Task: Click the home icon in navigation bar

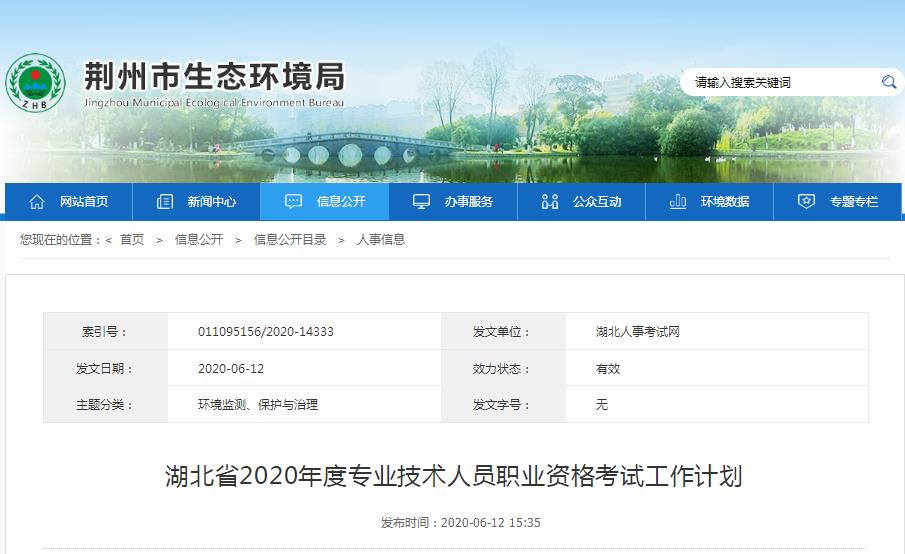Action: (x=37, y=202)
